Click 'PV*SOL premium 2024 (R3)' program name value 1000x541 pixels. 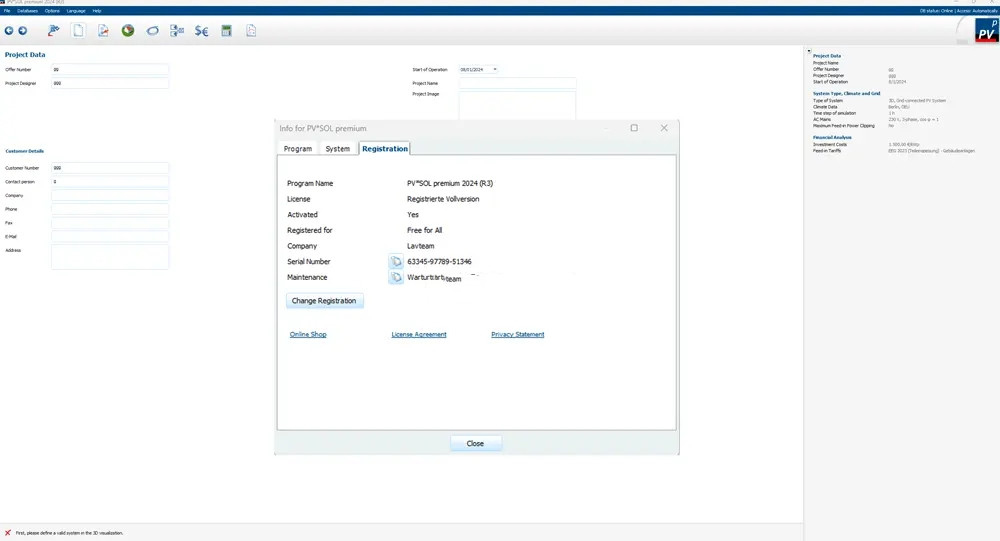point(450,183)
